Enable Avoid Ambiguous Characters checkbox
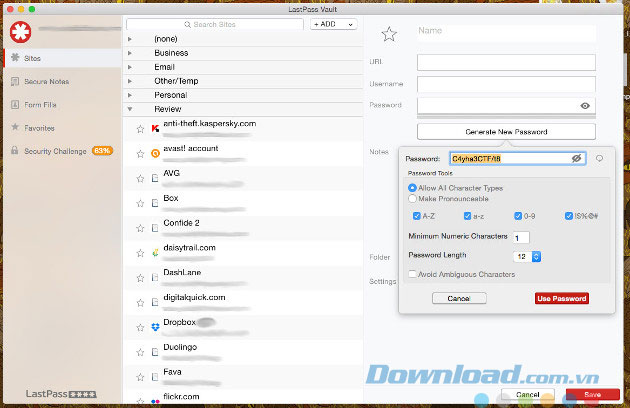The height and width of the screenshot is (408, 630). click(412, 274)
